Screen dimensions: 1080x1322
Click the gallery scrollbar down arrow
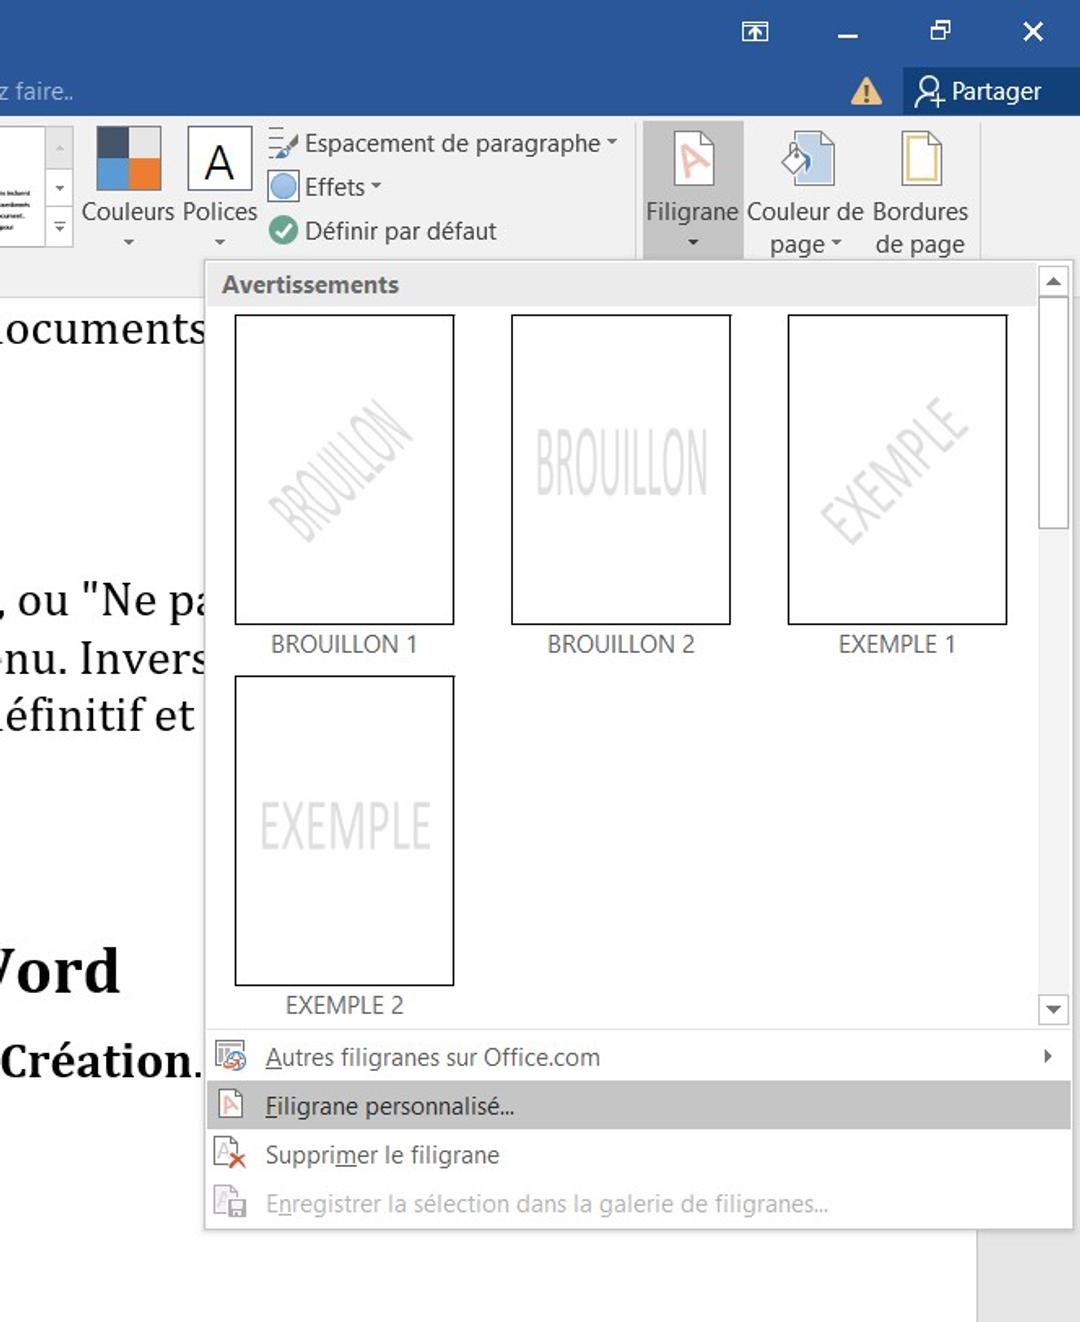pyautogui.click(x=1053, y=1010)
